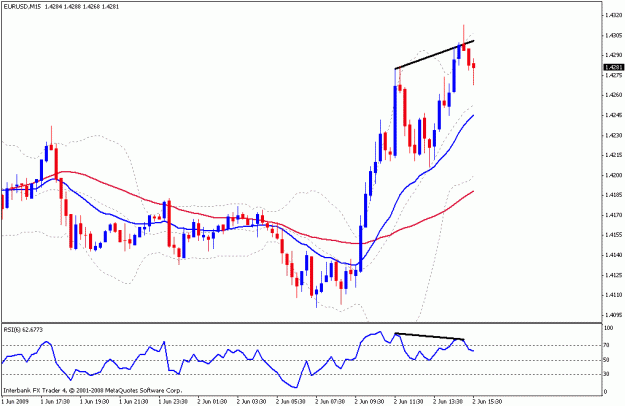Click the 1 Jun 2009 date label

(x=14, y=401)
